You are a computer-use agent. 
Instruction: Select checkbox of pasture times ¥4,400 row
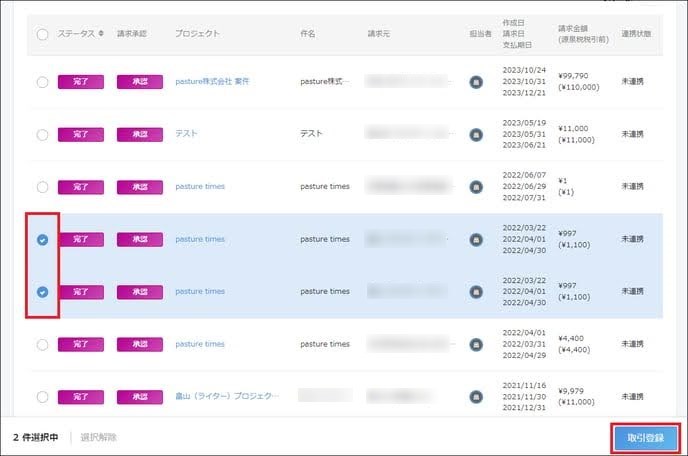click(x=43, y=345)
